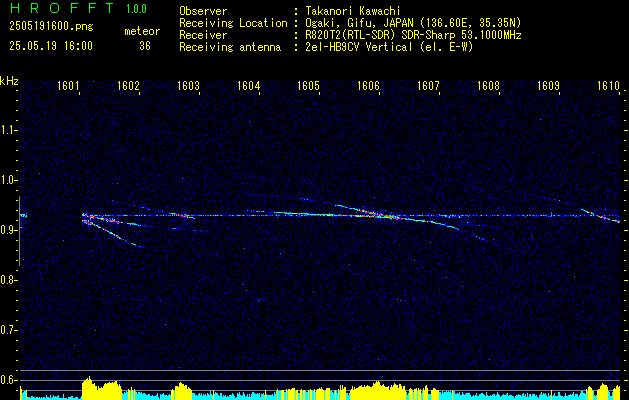Click the 1610 time marker
This screenshot has height=400, width=629.
[x=608, y=85]
